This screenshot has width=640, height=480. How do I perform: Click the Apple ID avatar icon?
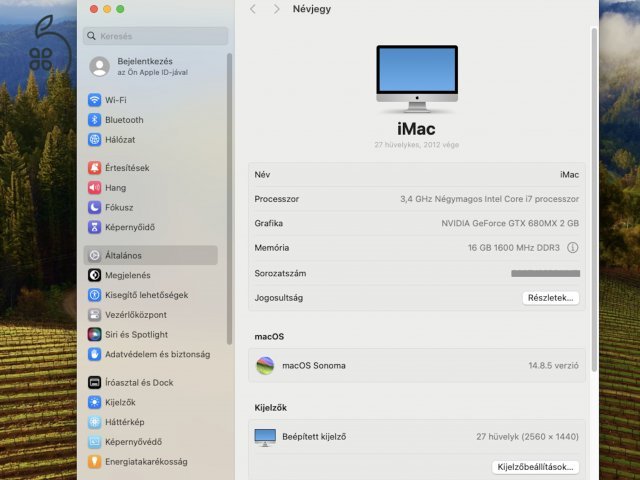(x=100, y=67)
